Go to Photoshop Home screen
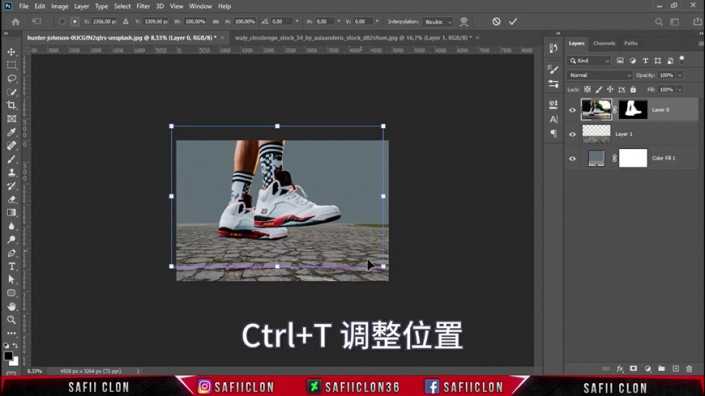The image size is (705, 396). tap(15, 22)
